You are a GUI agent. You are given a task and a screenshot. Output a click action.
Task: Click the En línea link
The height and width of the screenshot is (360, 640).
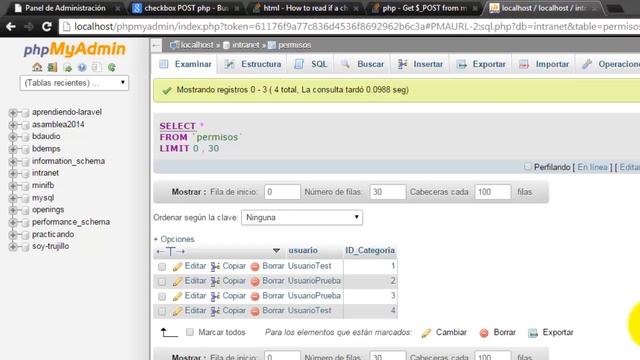592,167
